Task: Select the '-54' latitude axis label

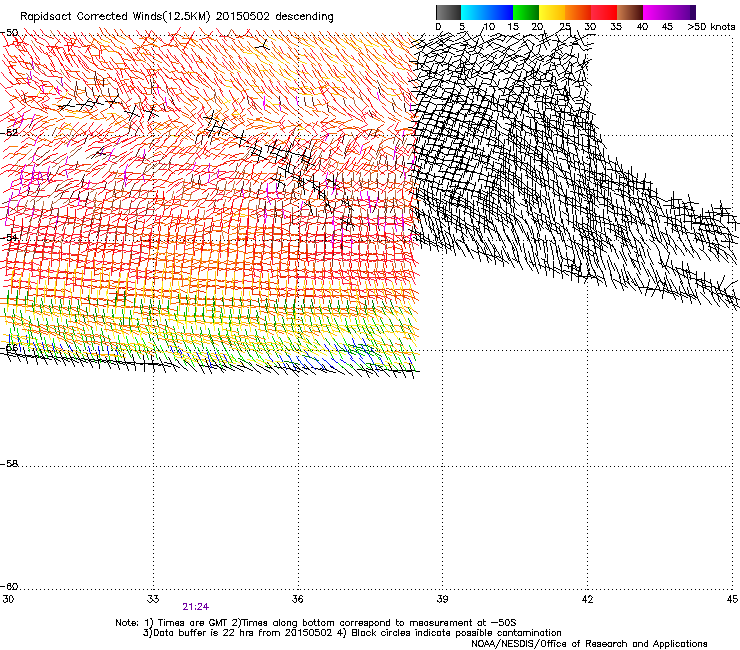Action: click(9, 237)
